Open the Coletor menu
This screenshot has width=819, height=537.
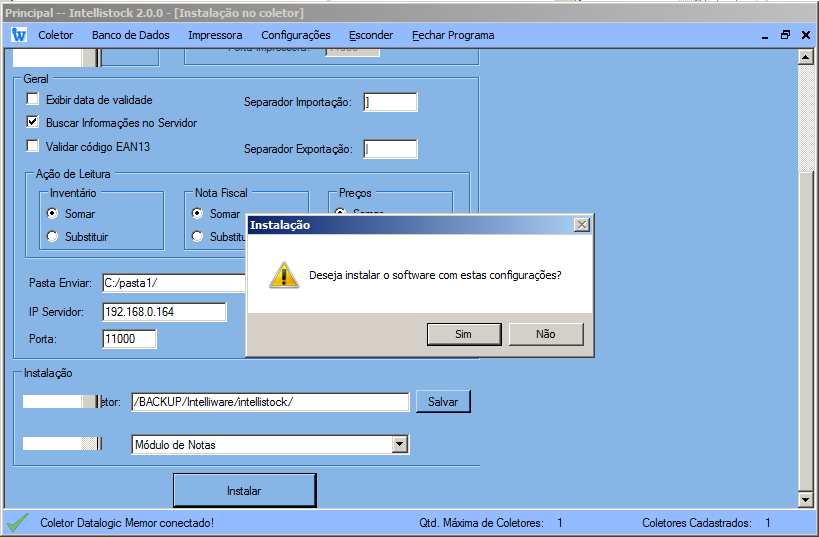(55, 35)
